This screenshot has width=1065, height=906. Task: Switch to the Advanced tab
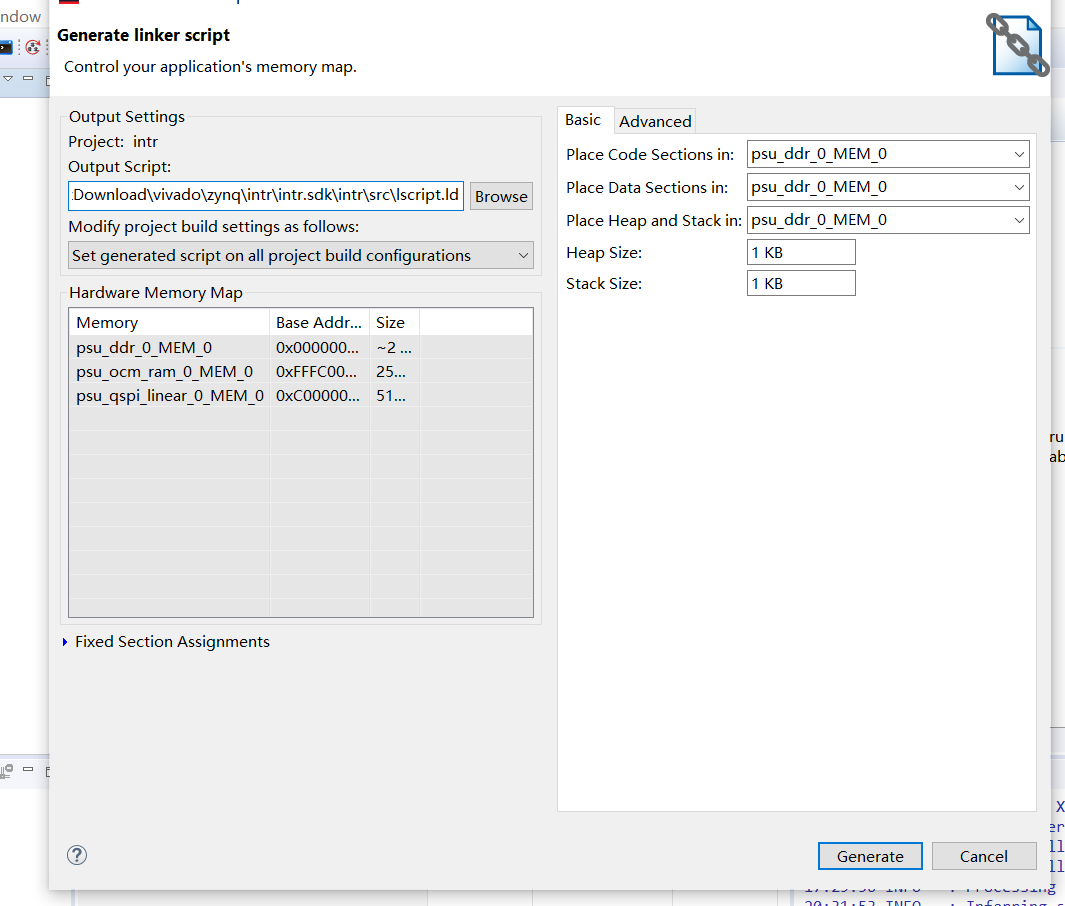pyautogui.click(x=655, y=121)
